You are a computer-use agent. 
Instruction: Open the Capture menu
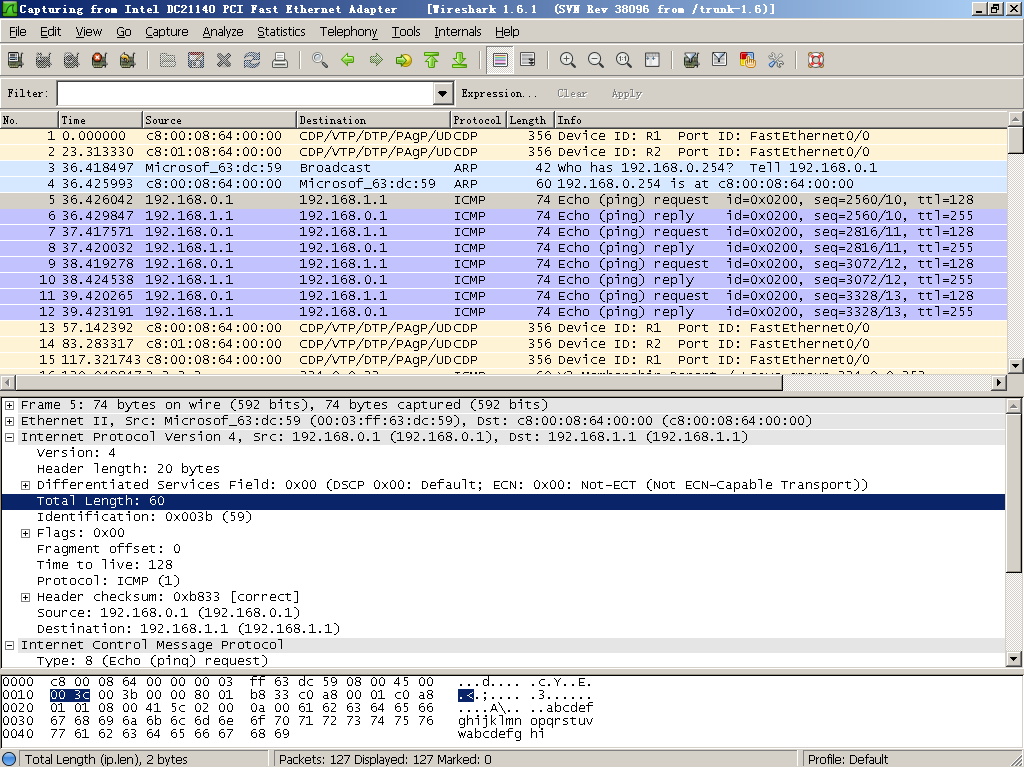(x=167, y=31)
